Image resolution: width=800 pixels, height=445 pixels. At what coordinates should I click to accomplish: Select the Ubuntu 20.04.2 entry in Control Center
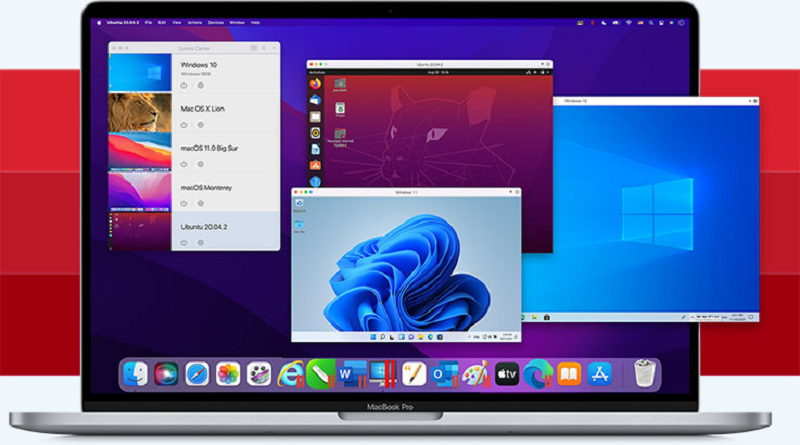(x=208, y=227)
